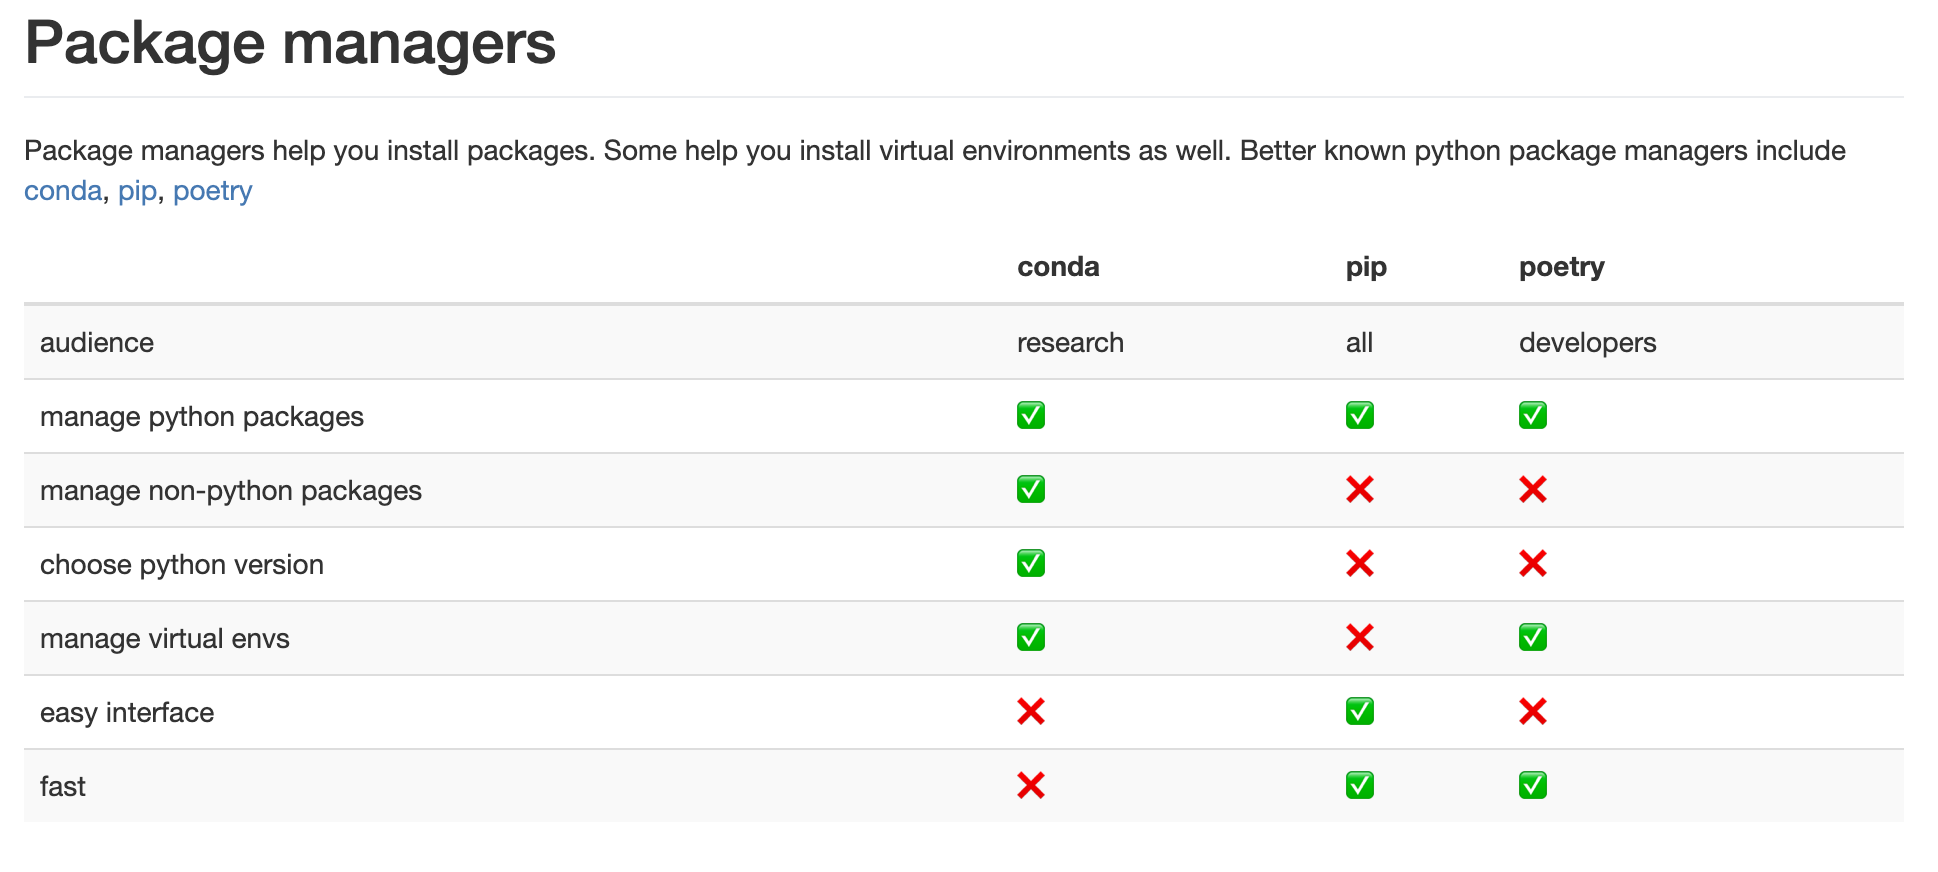Click poetry's green check for manage python packages

1533,415
